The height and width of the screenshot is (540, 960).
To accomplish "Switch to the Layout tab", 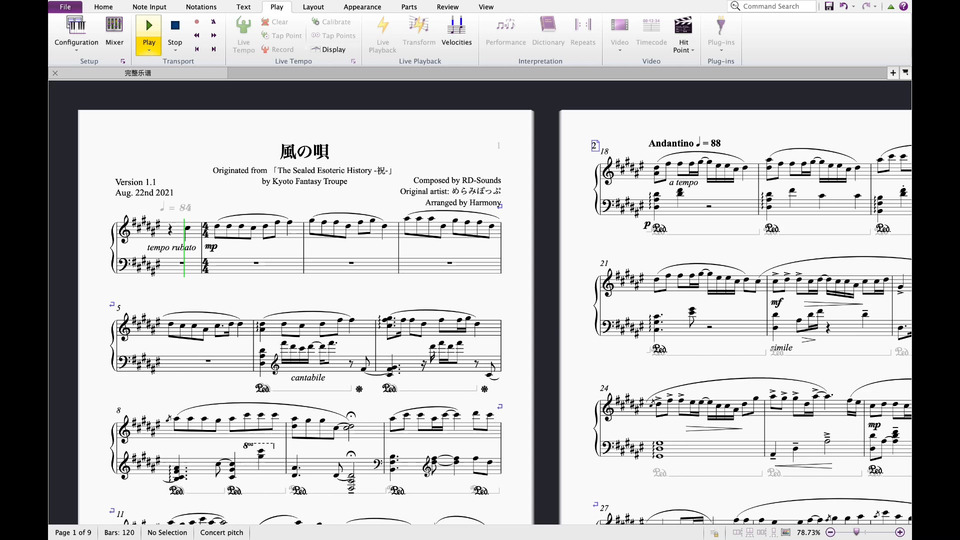I will (313, 7).
